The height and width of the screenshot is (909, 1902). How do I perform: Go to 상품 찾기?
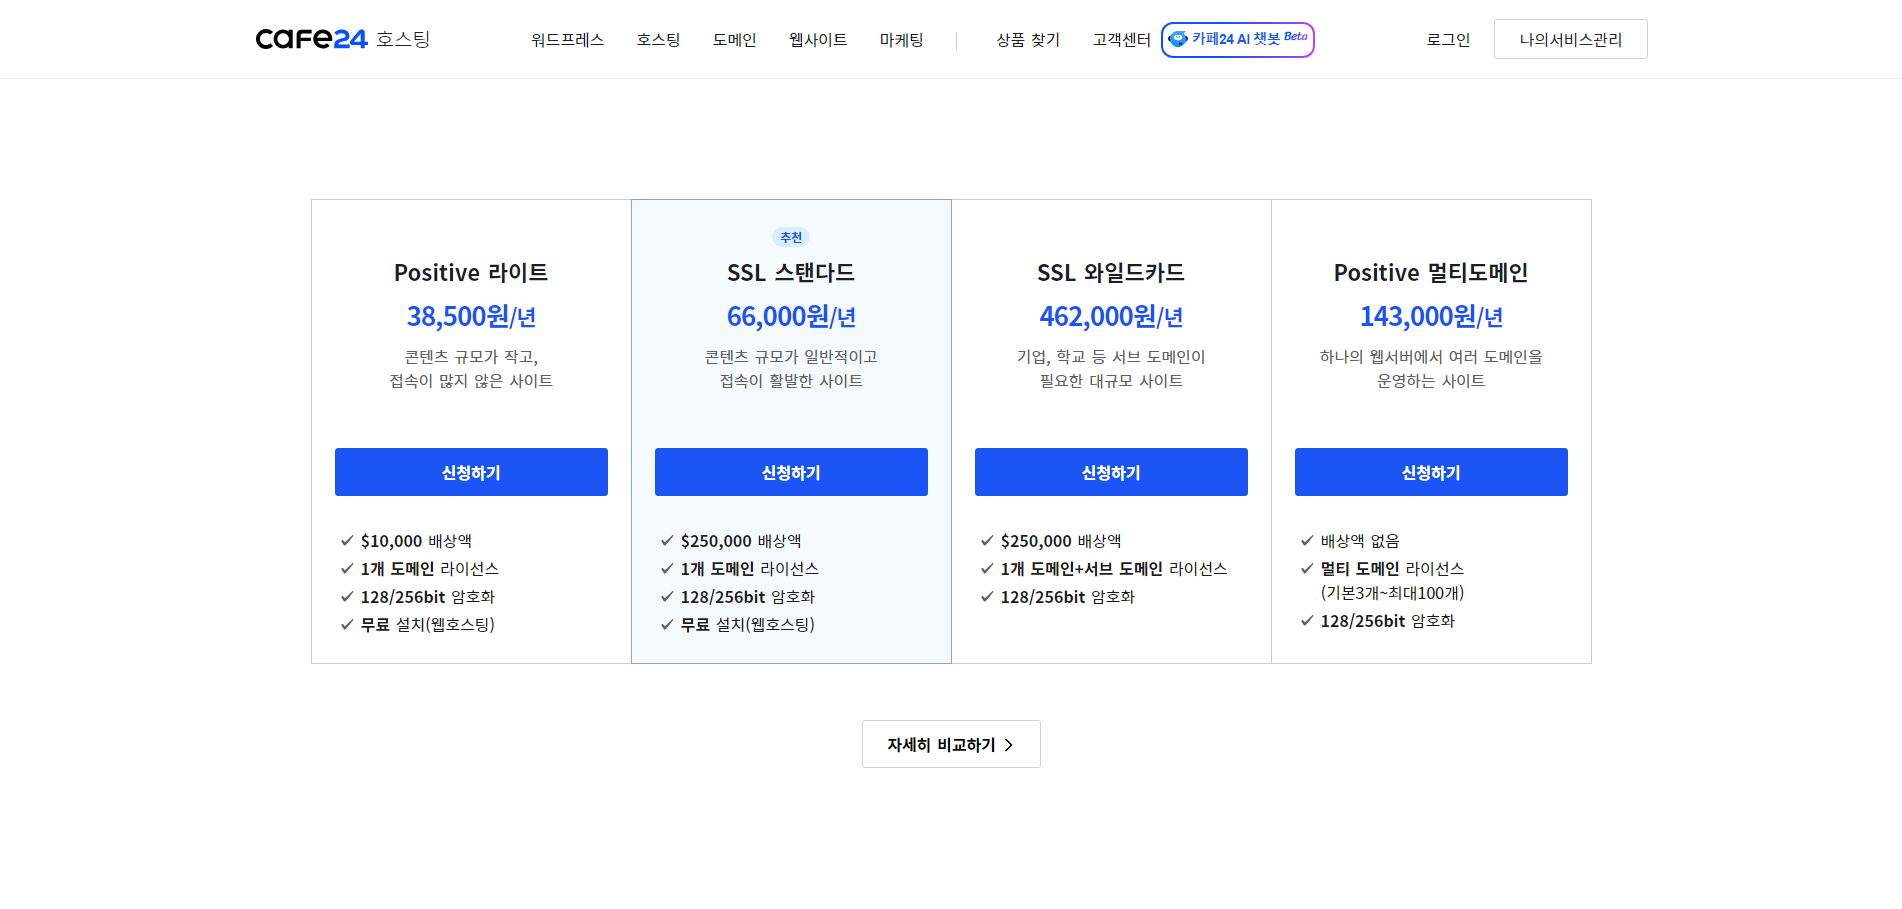point(1027,39)
